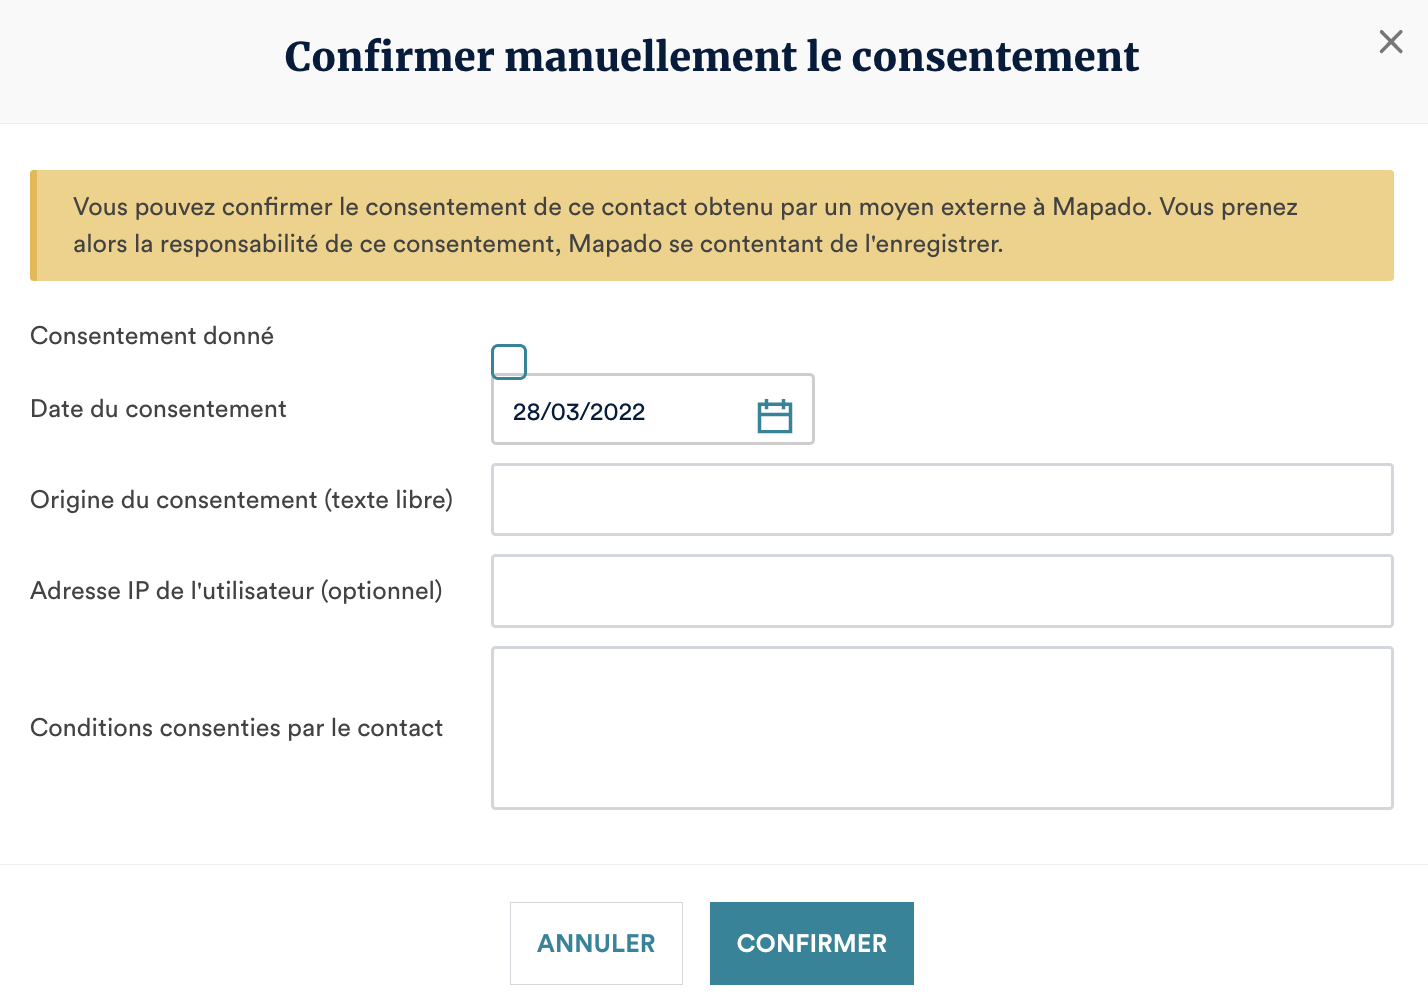Click the warning banner's dark left stripe
Image resolution: width=1428 pixels, height=1006 pixels.
[34, 225]
